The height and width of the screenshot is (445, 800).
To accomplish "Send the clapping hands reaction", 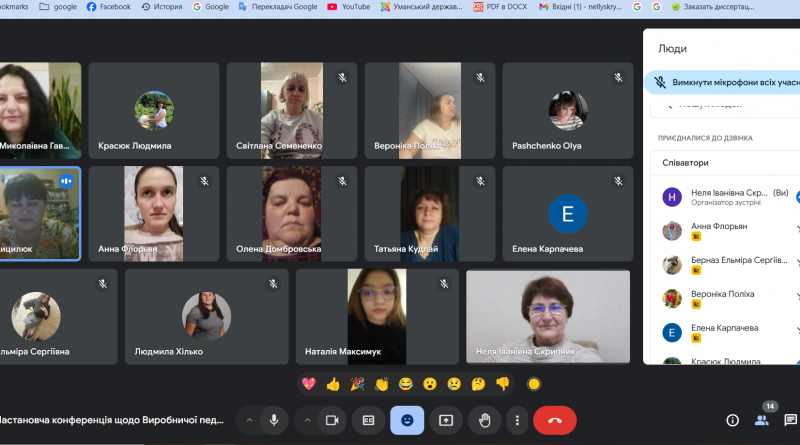I will pyautogui.click(x=381, y=384).
